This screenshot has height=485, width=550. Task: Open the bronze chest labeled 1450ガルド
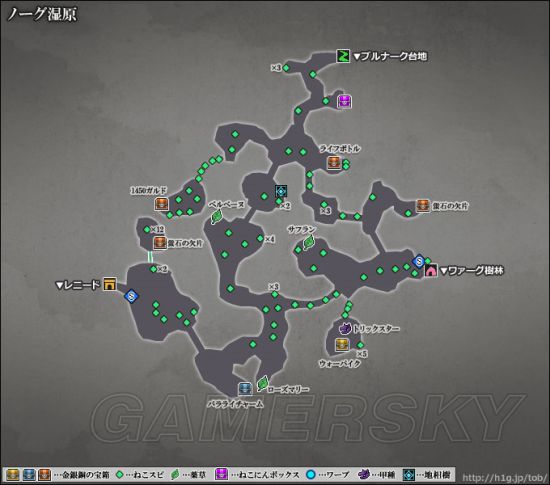[161, 204]
